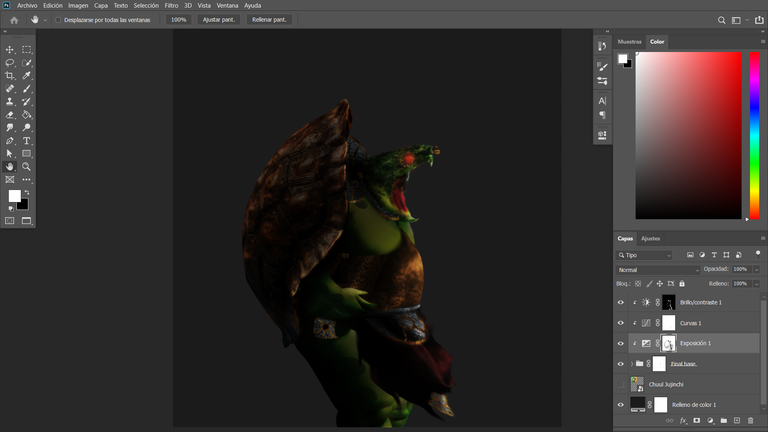Open the blend mode Normal dropdown
Viewport: 768px width, 432px height.
658,270
